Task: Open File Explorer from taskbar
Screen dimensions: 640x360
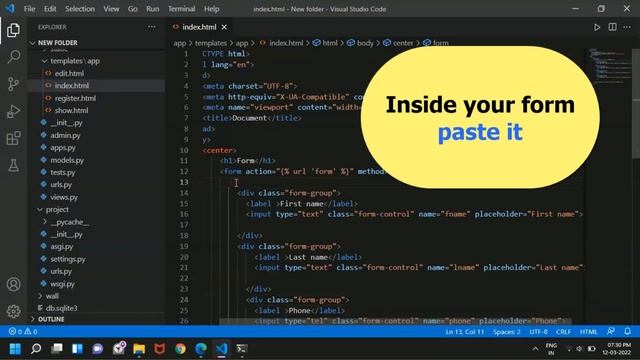Action: [x=139, y=349]
